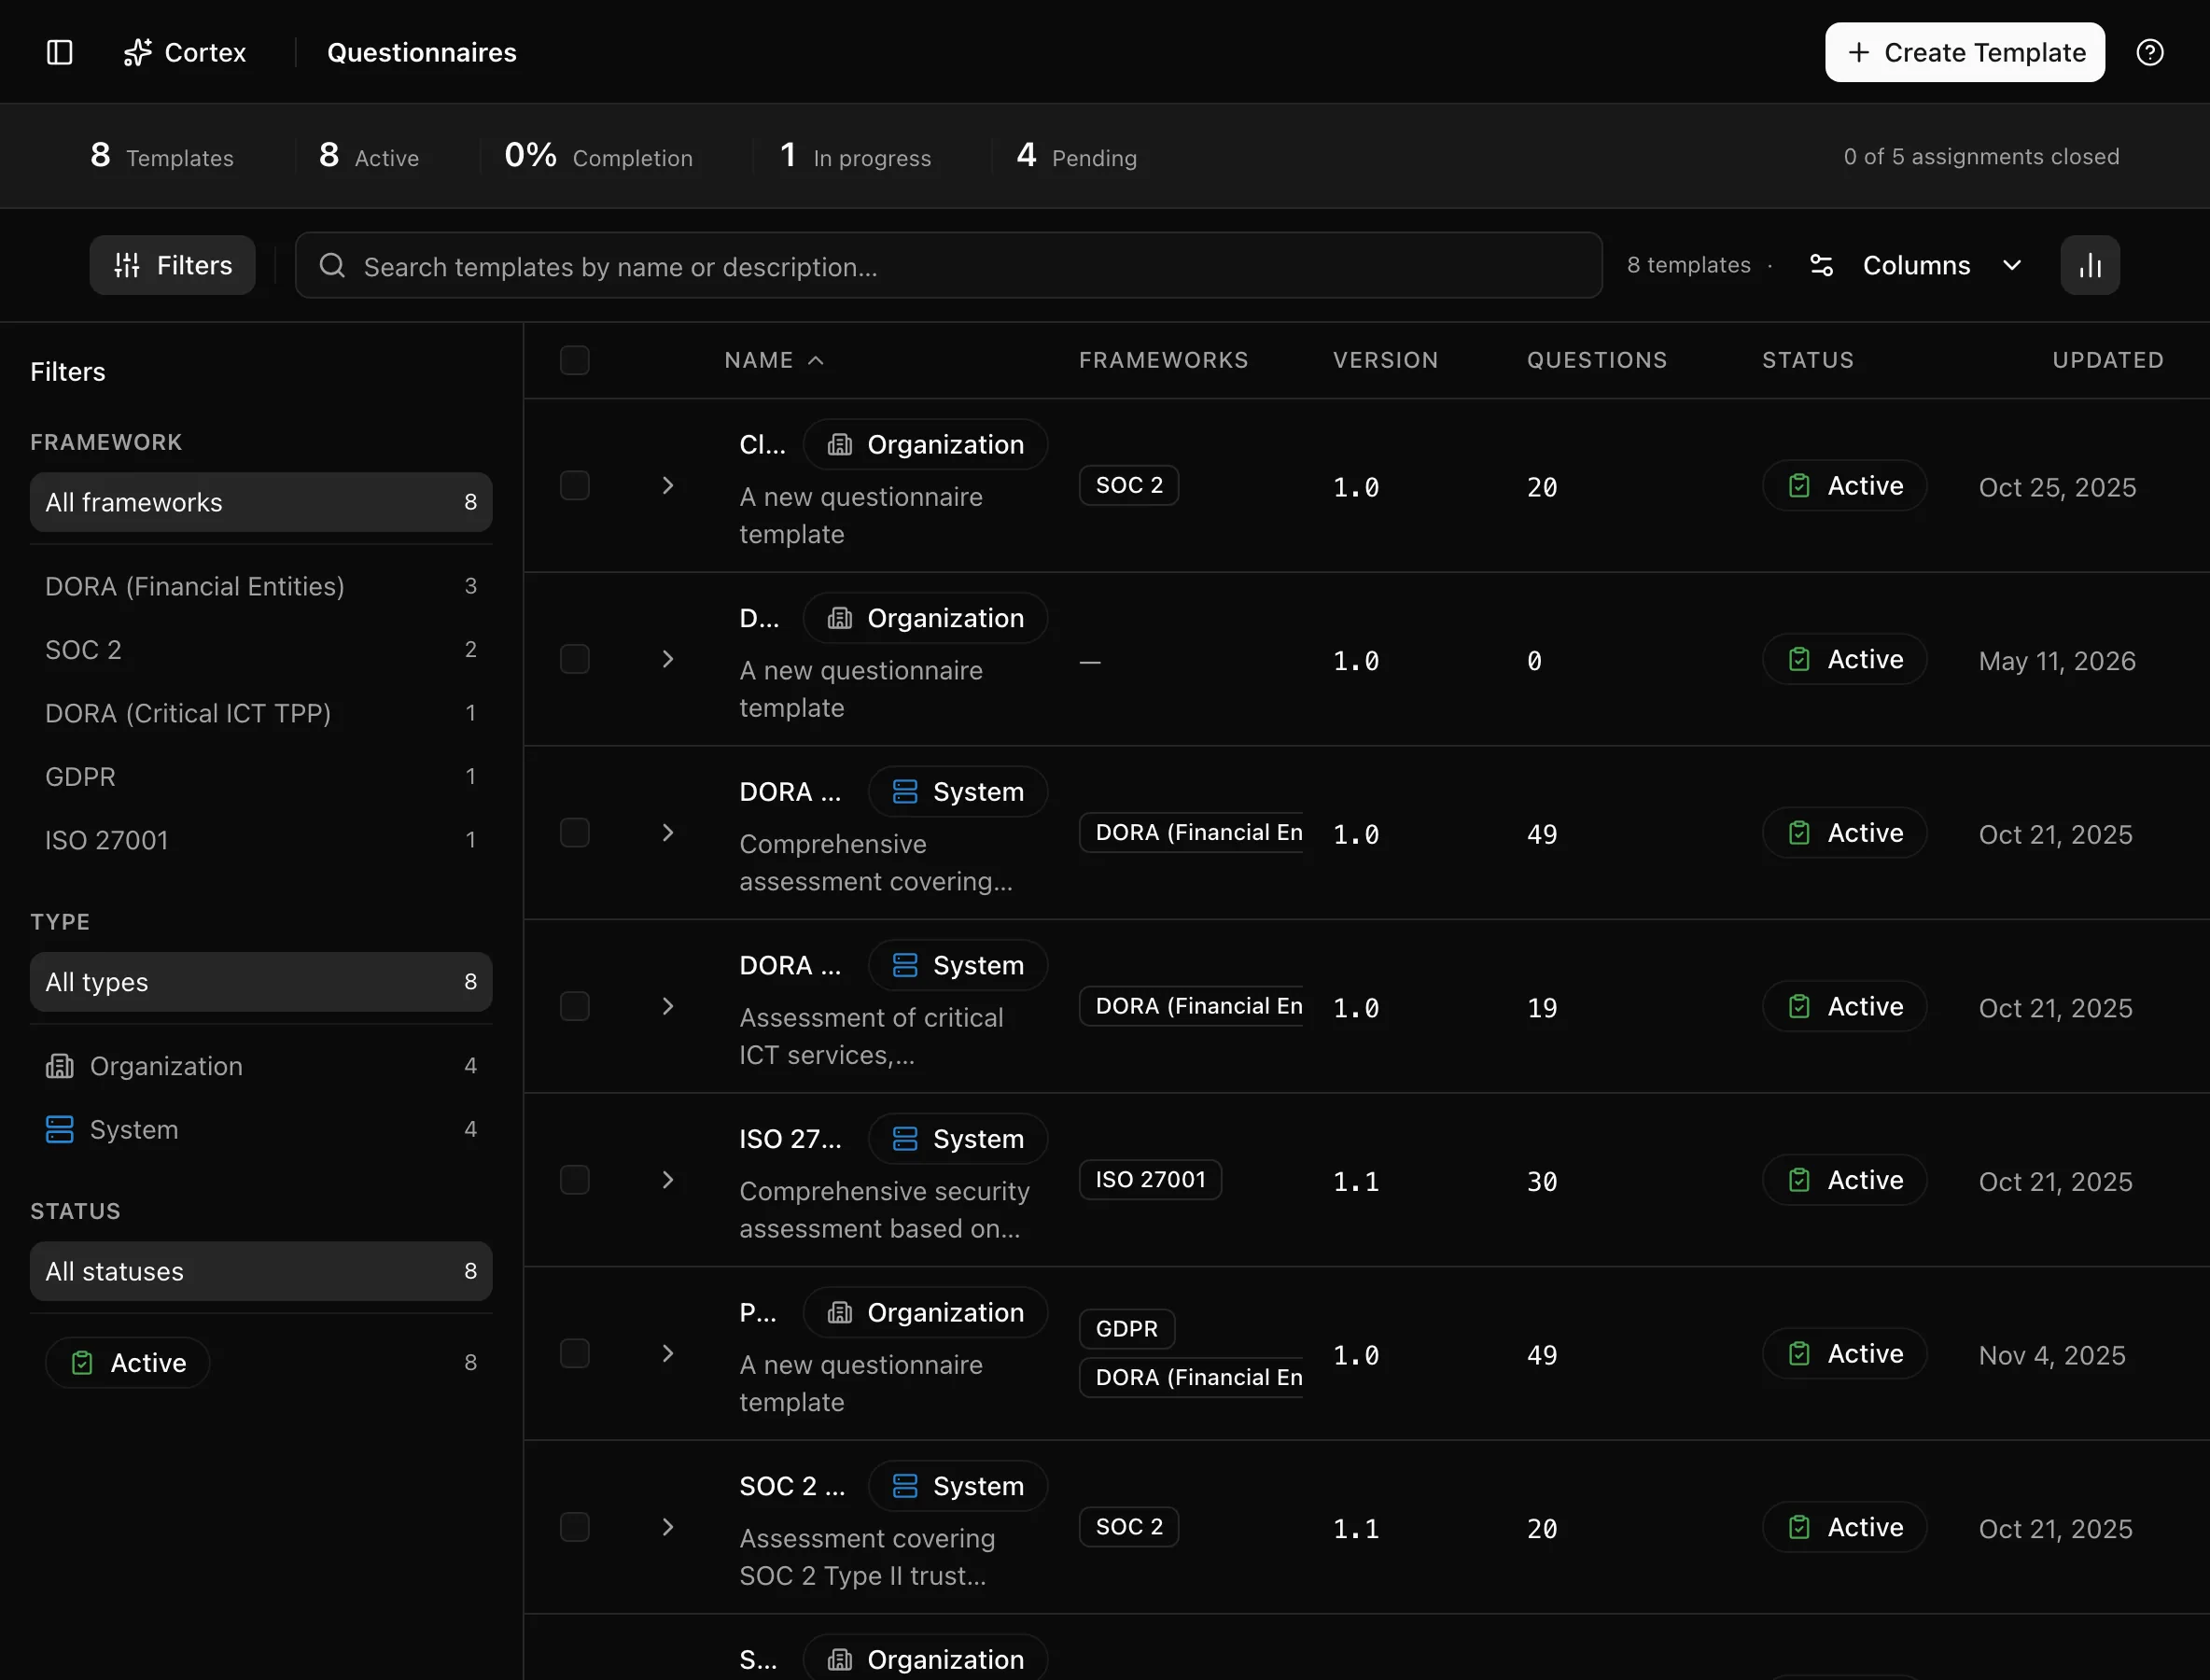
Task: Click the Columns sliders icon
Action: click(x=1822, y=265)
